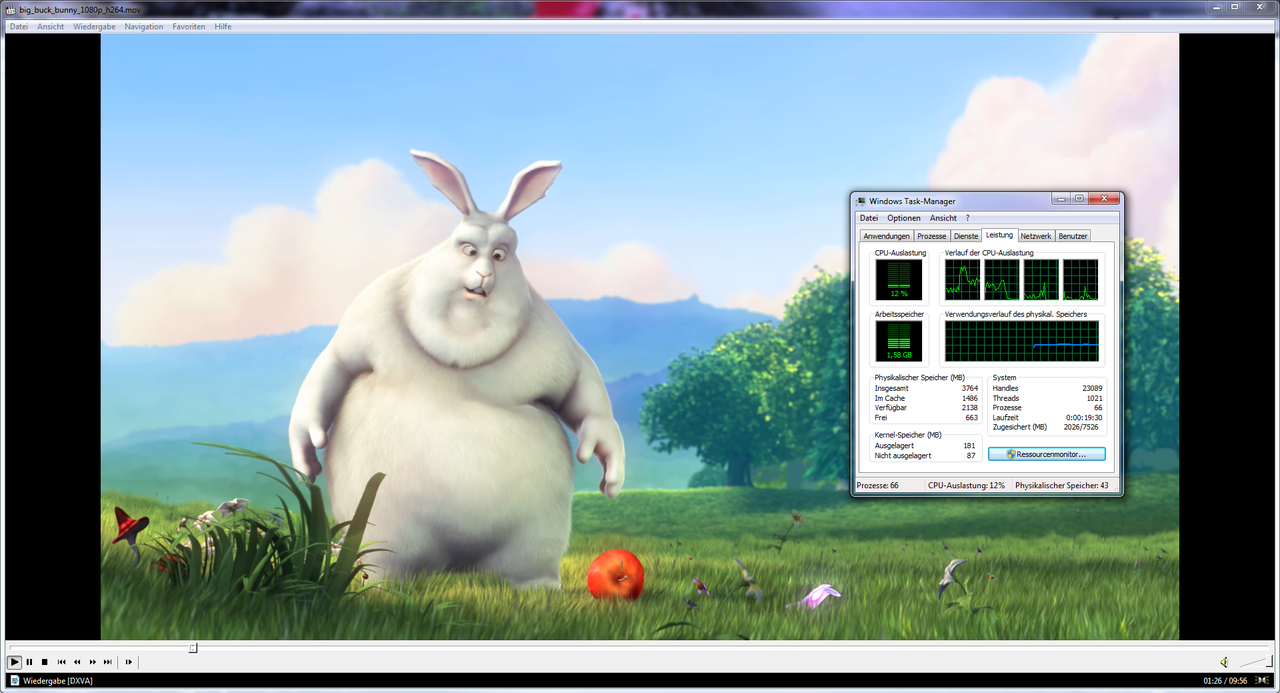Open the player's Ansicht menu
The height and width of the screenshot is (693, 1280).
[51, 27]
